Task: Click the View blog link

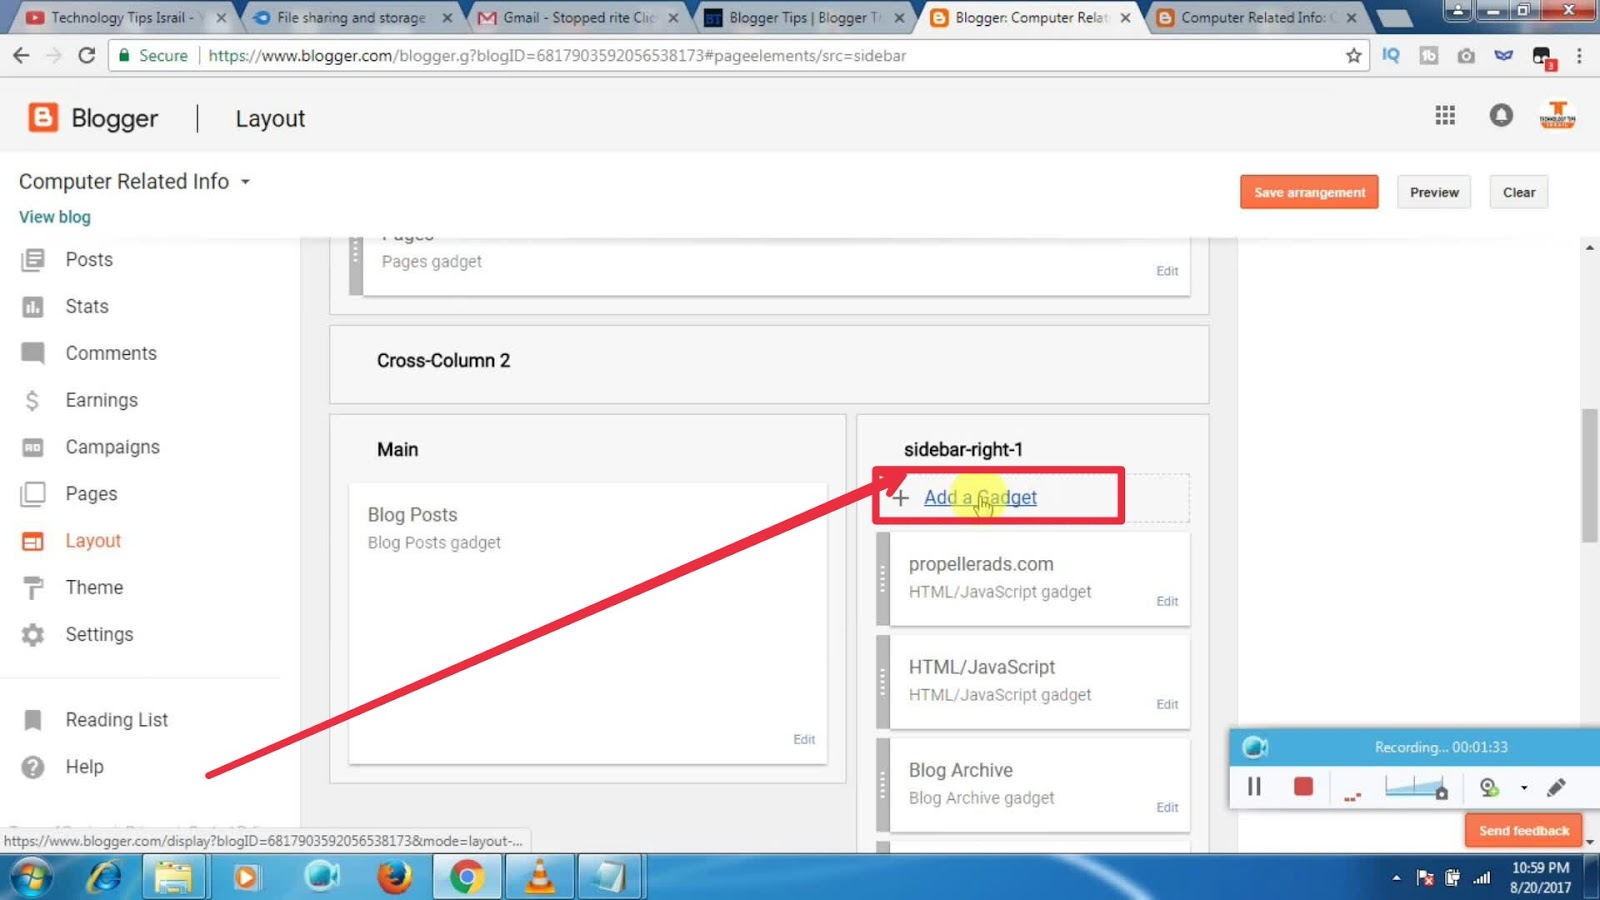Action: [x=55, y=217]
